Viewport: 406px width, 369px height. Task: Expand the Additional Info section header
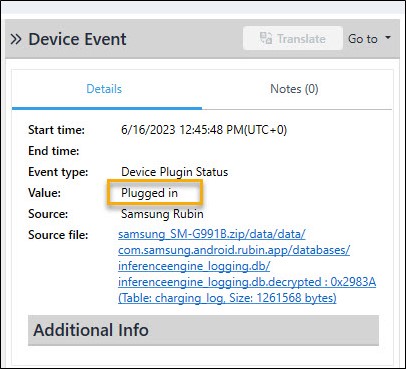203,330
